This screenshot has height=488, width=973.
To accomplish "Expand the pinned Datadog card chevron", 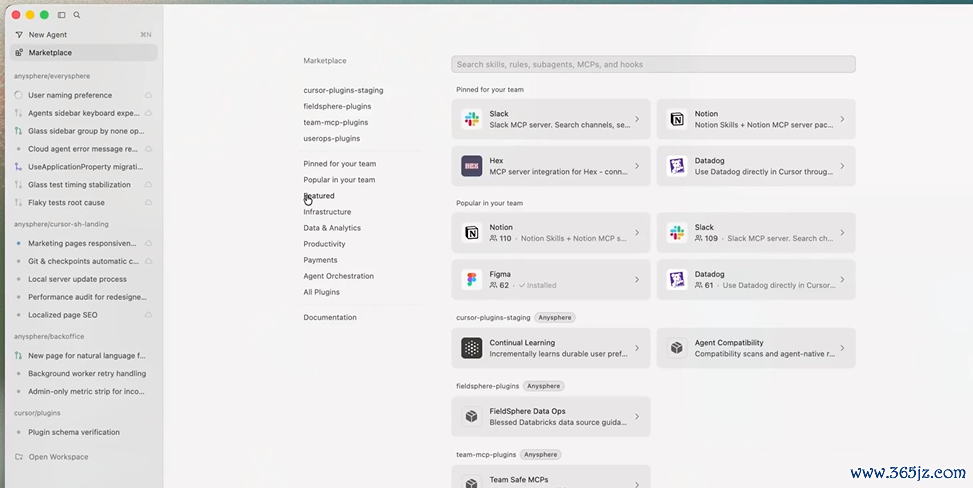I will pos(842,166).
